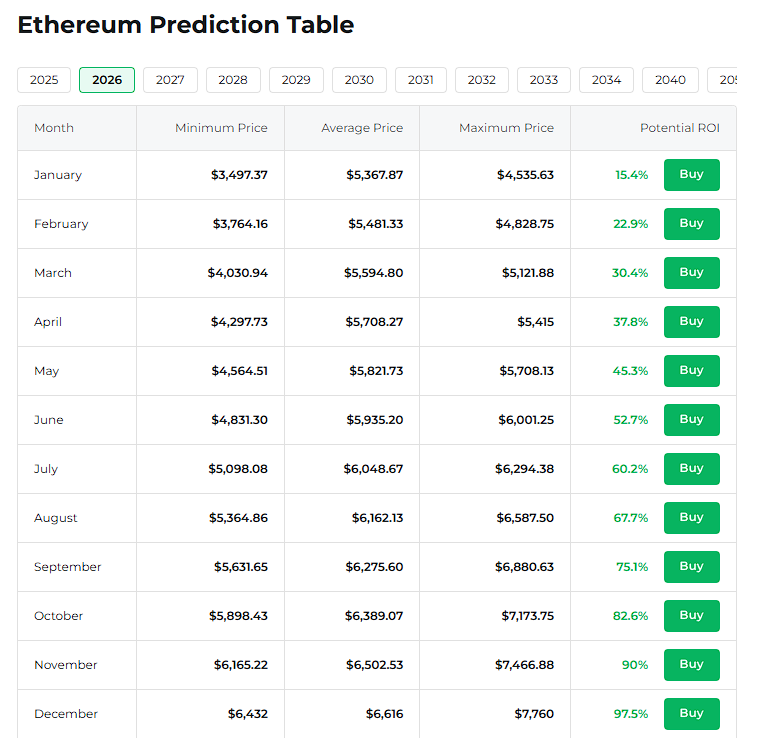Viewport: 781px width, 738px height.
Task: Click Buy for February
Action: (x=691, y=224)
